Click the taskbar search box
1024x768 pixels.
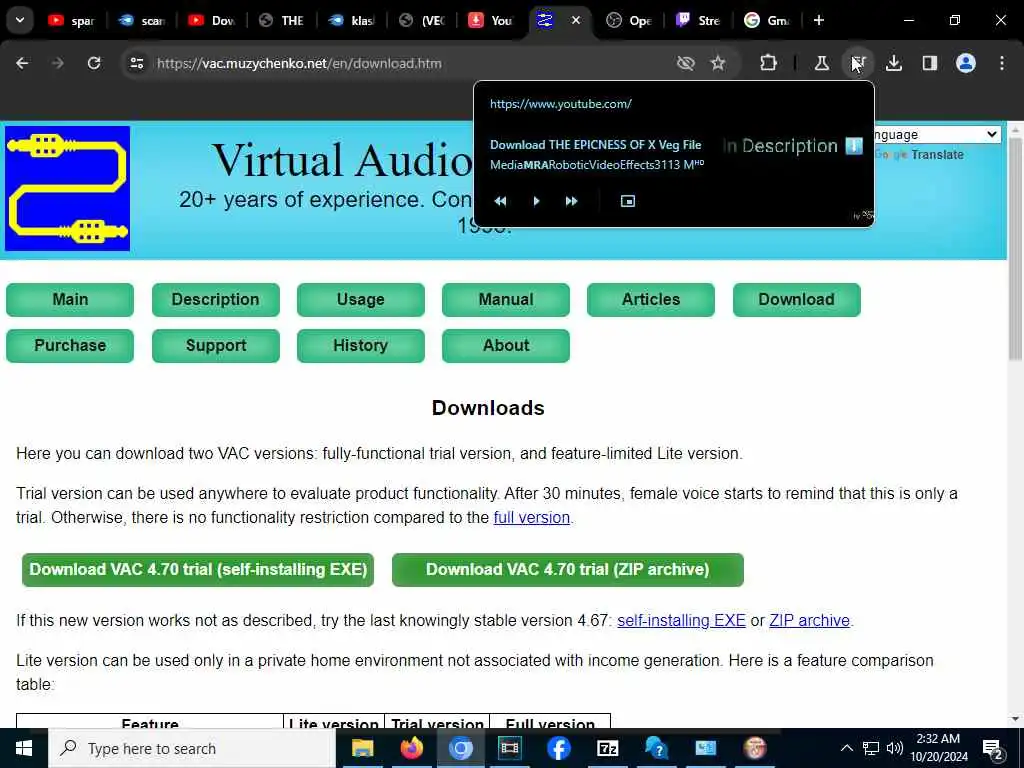pos(192,748)
